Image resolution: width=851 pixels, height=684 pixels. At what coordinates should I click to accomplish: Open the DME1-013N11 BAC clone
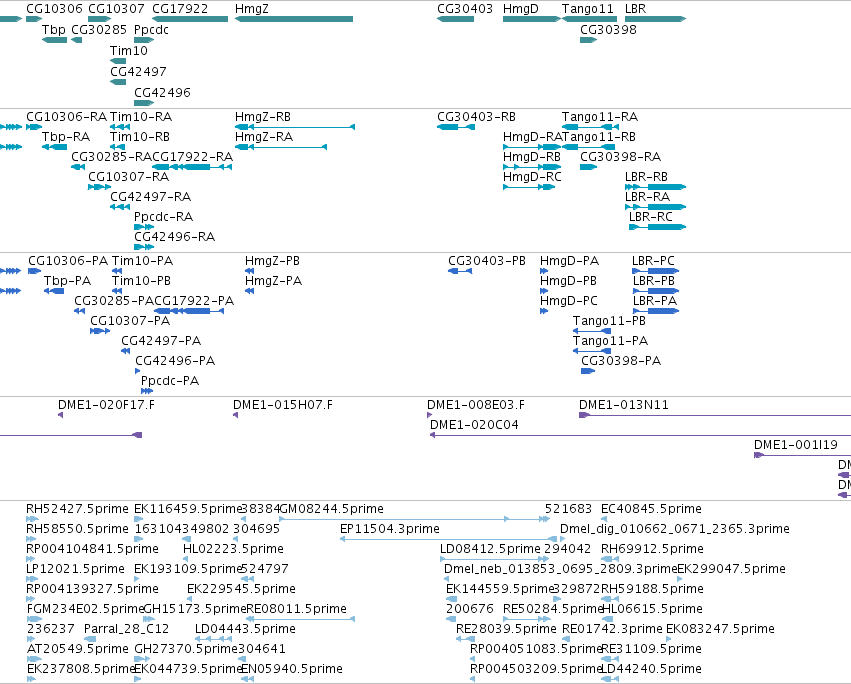click(715, 415)
